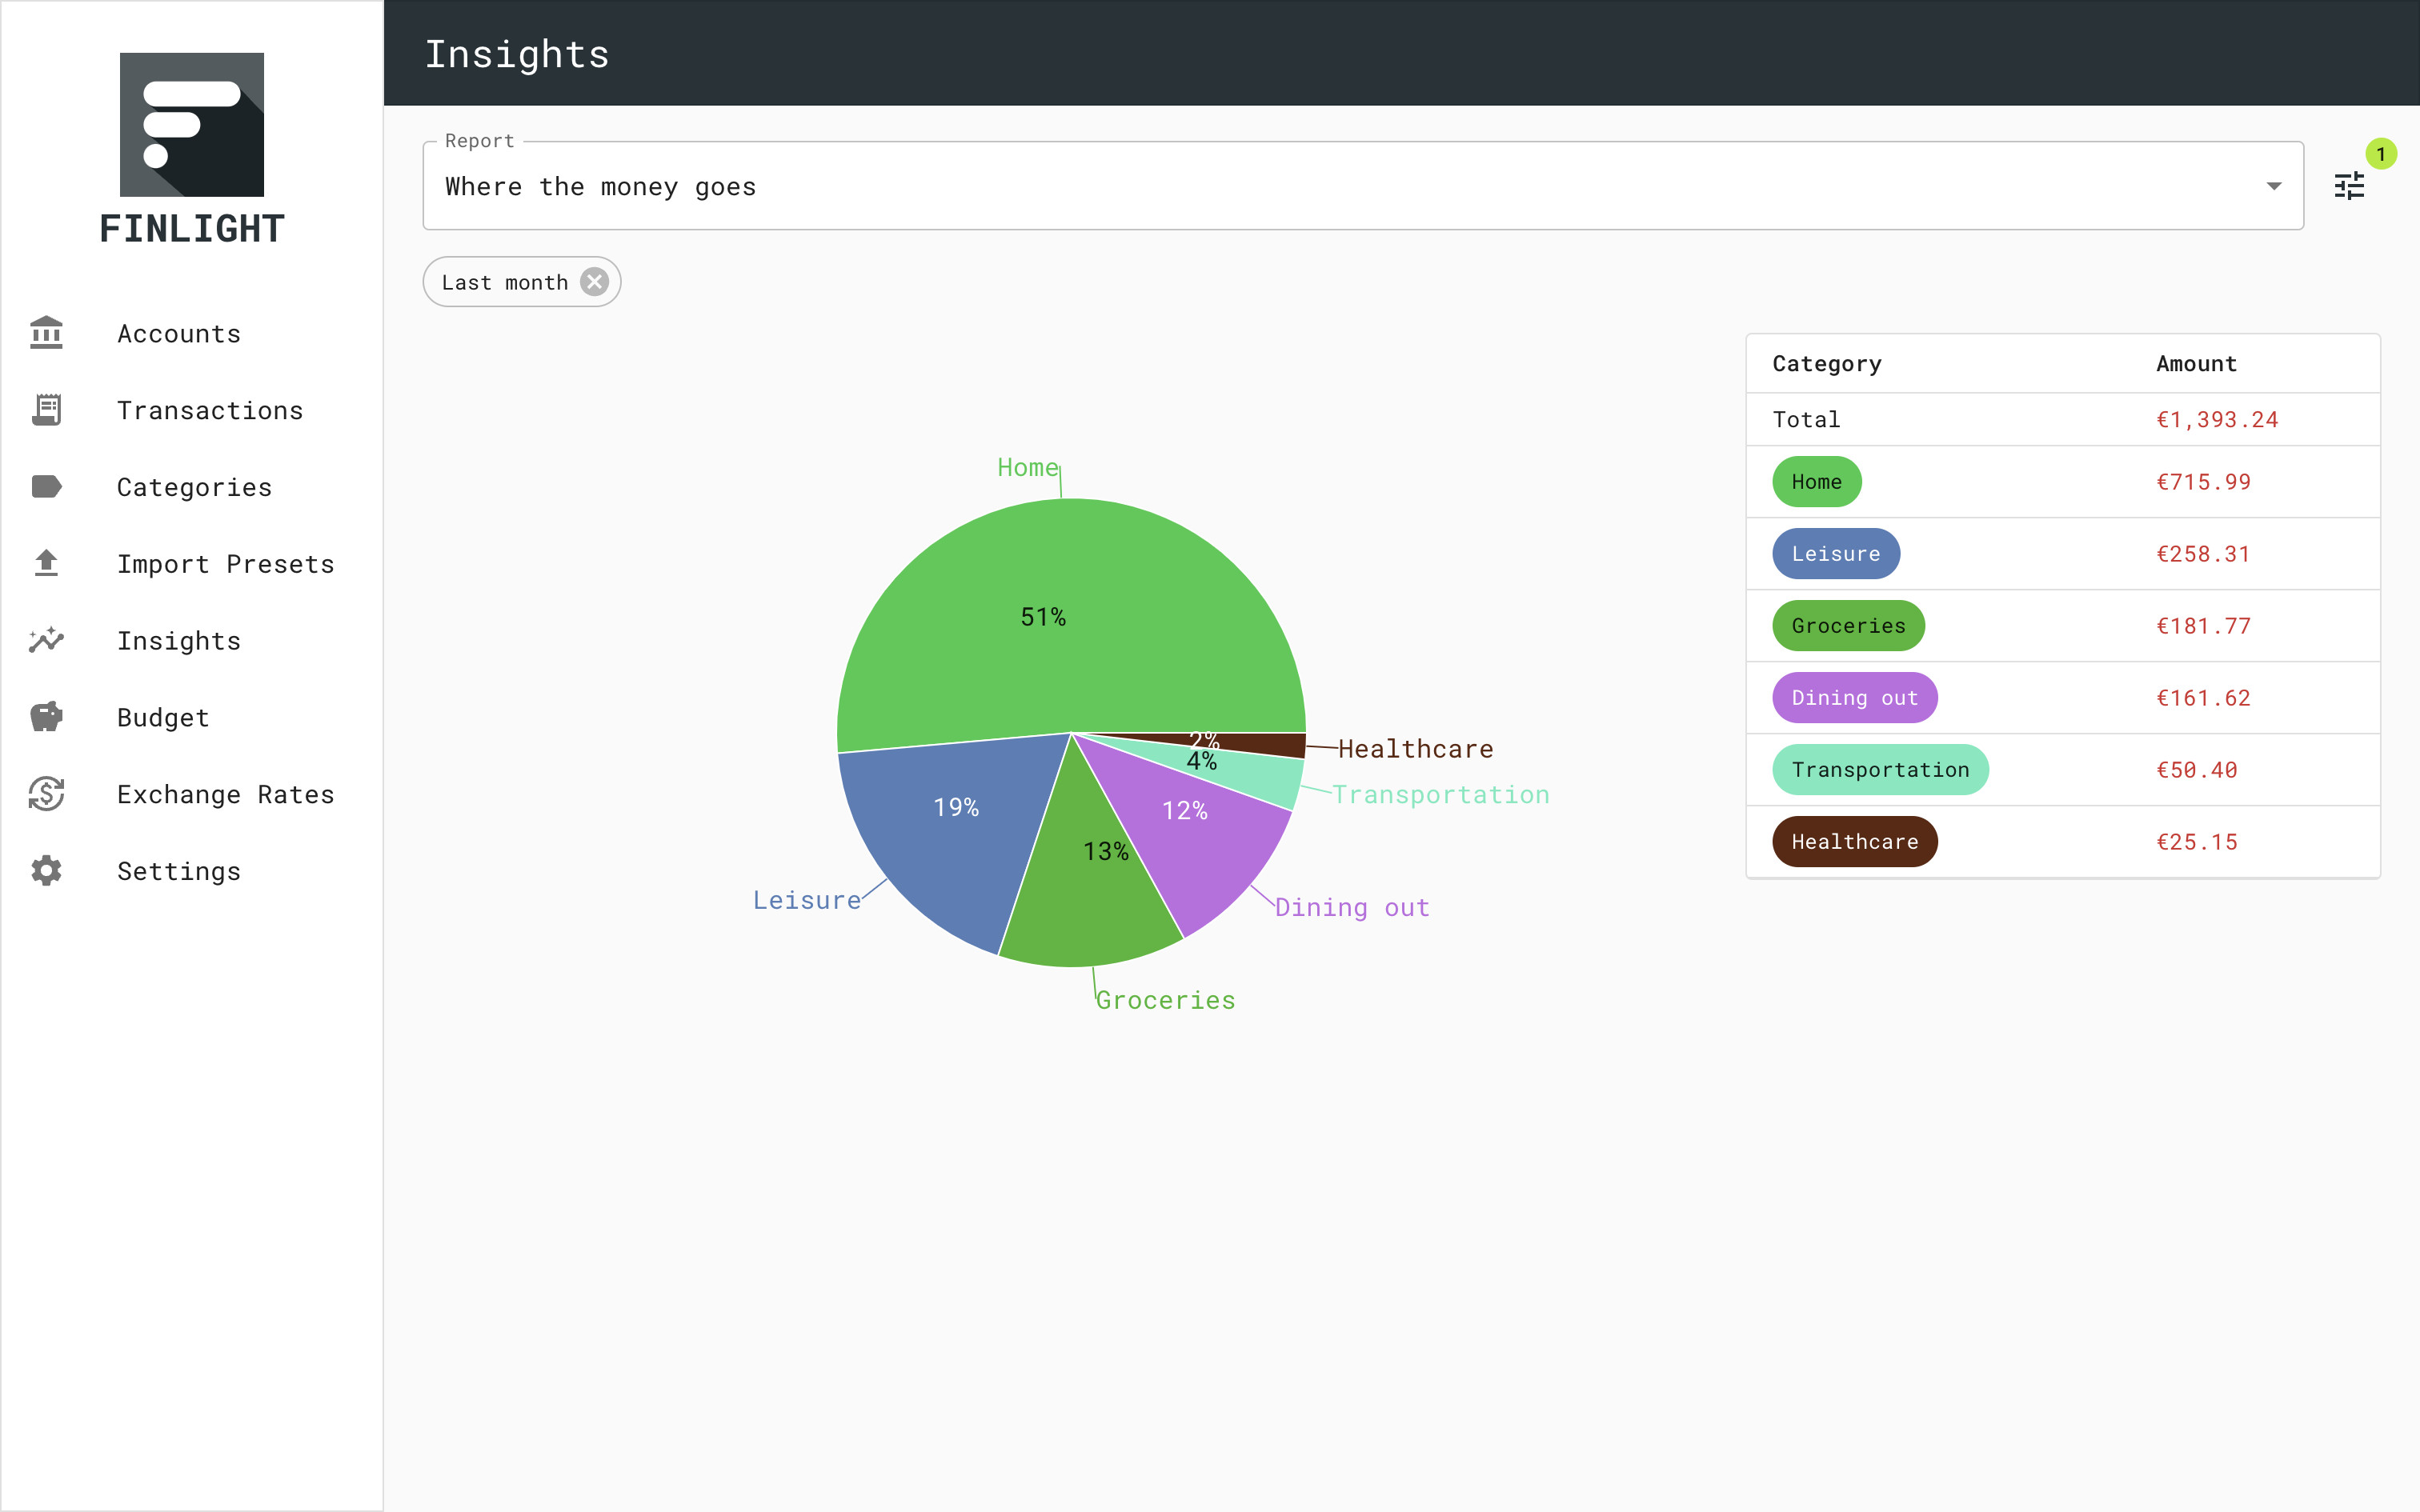Click the Categories tag icon
Image resolution: width=2420 pixels, height=1512 pixels.
[x=46, y=487]
